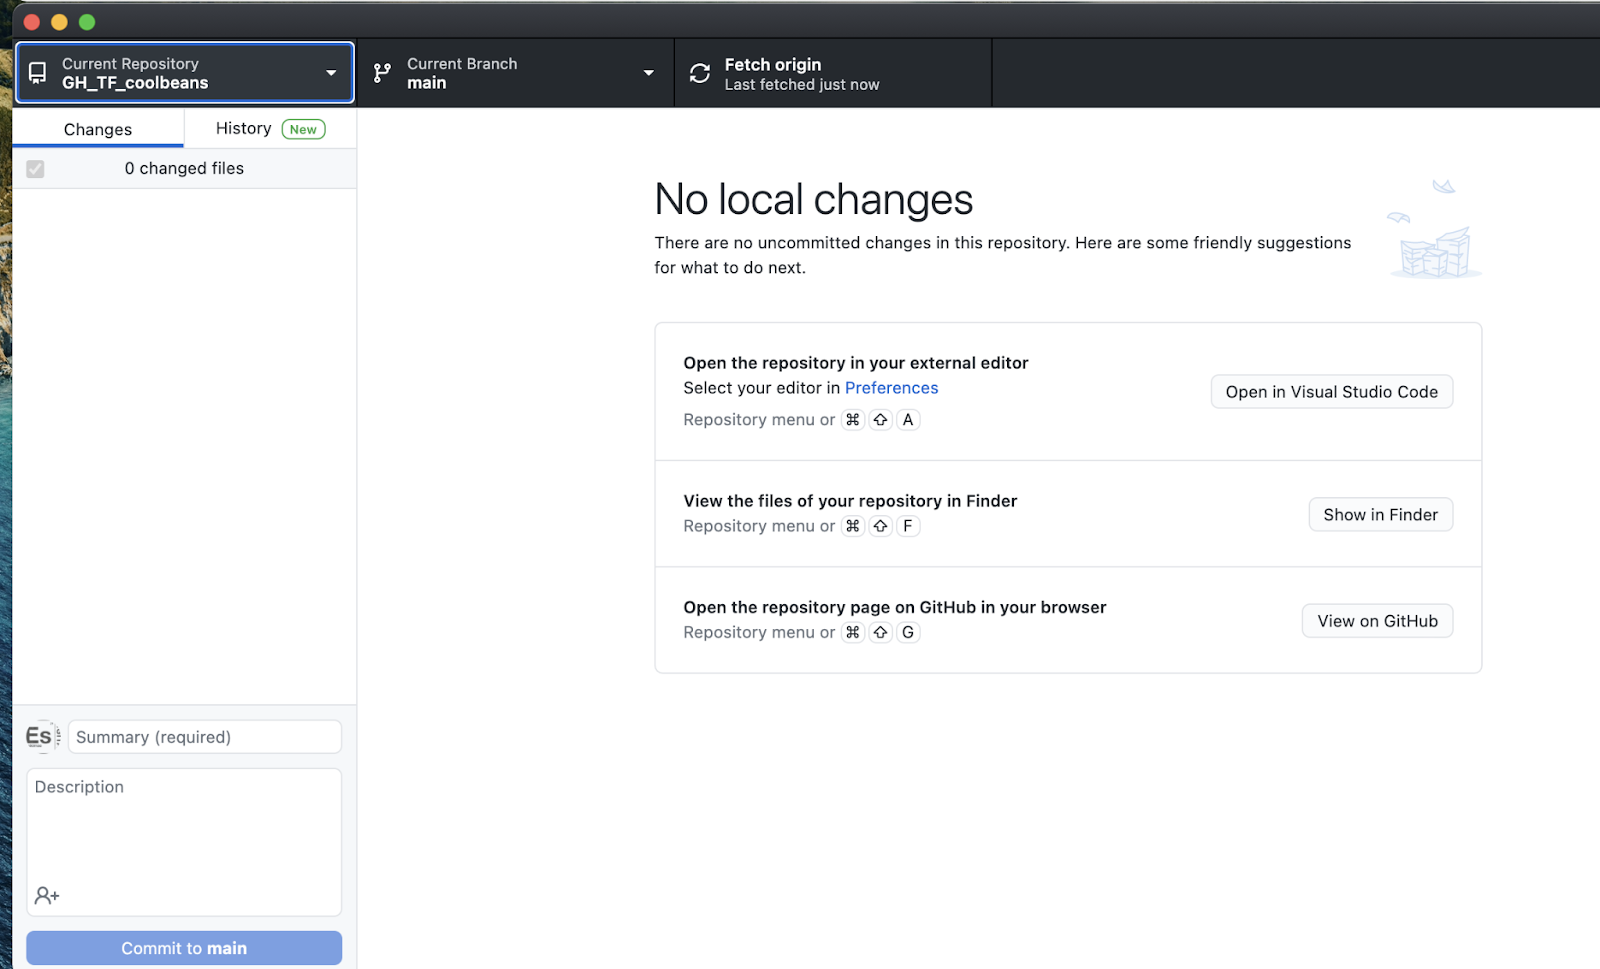Switch to the Changes tab
Image resolution: width=1600 pixels, height=969 pixels.
coord(98,129)
